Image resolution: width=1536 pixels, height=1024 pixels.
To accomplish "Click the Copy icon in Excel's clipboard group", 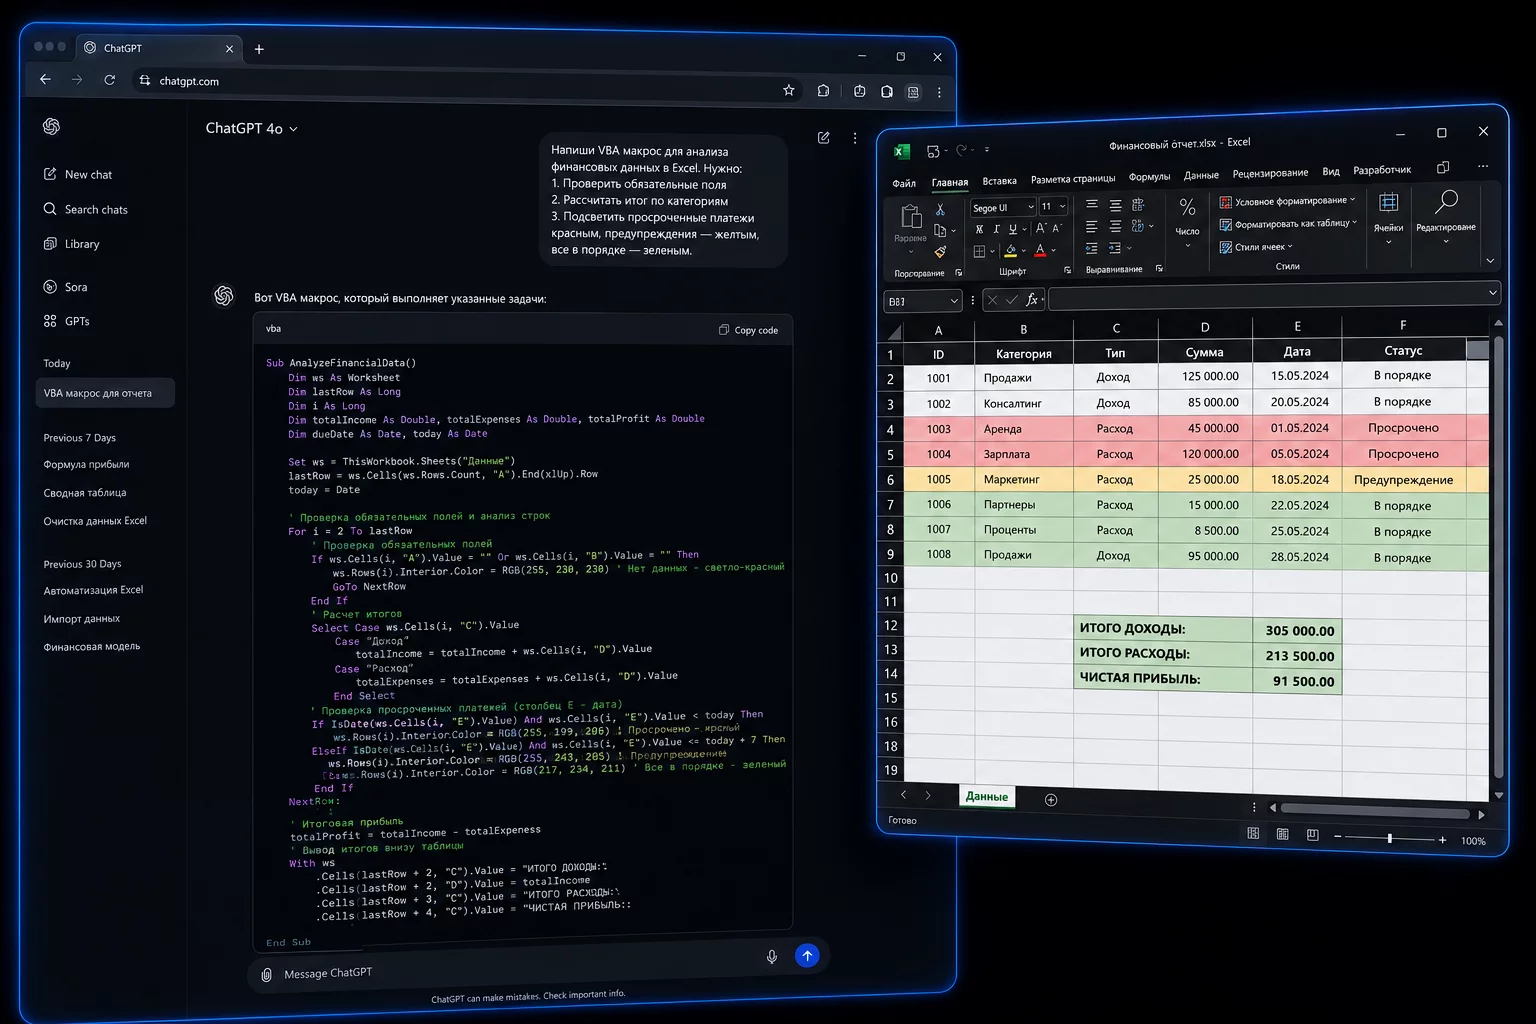I will point(940,230).
